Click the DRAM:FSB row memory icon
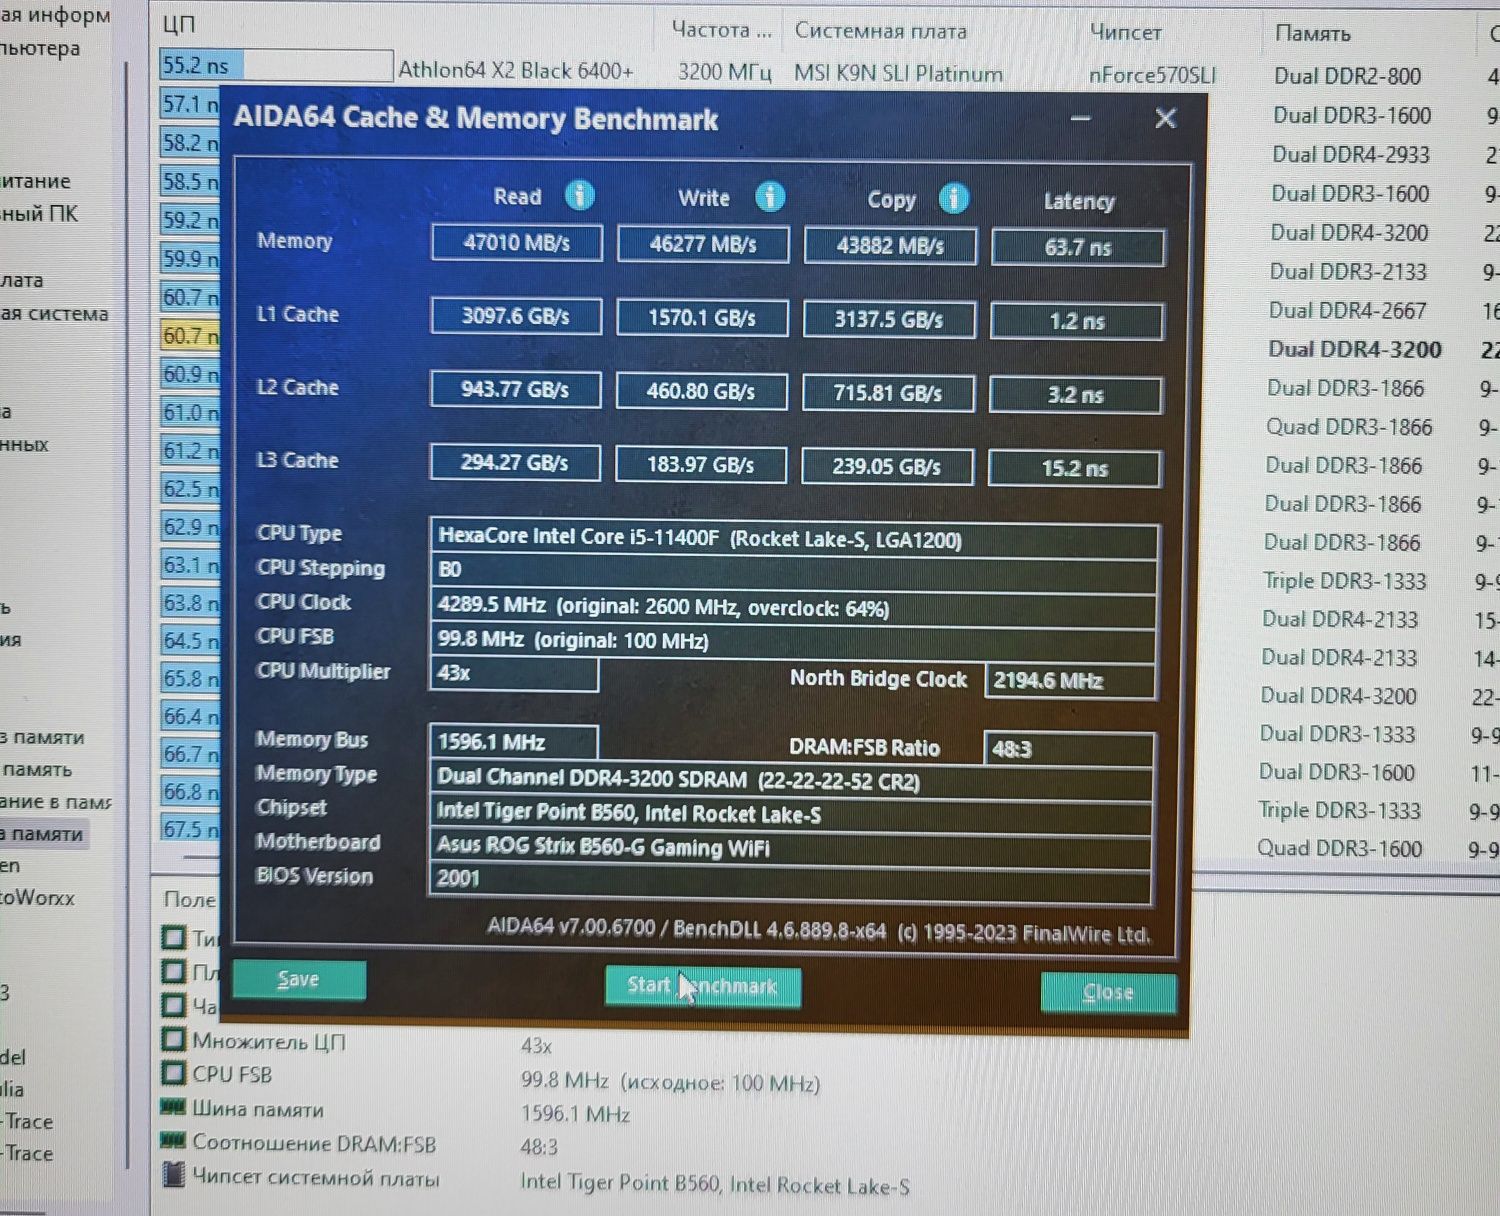The width and height of the screenshot is (1500, 1216). [x=174, y=1140]
